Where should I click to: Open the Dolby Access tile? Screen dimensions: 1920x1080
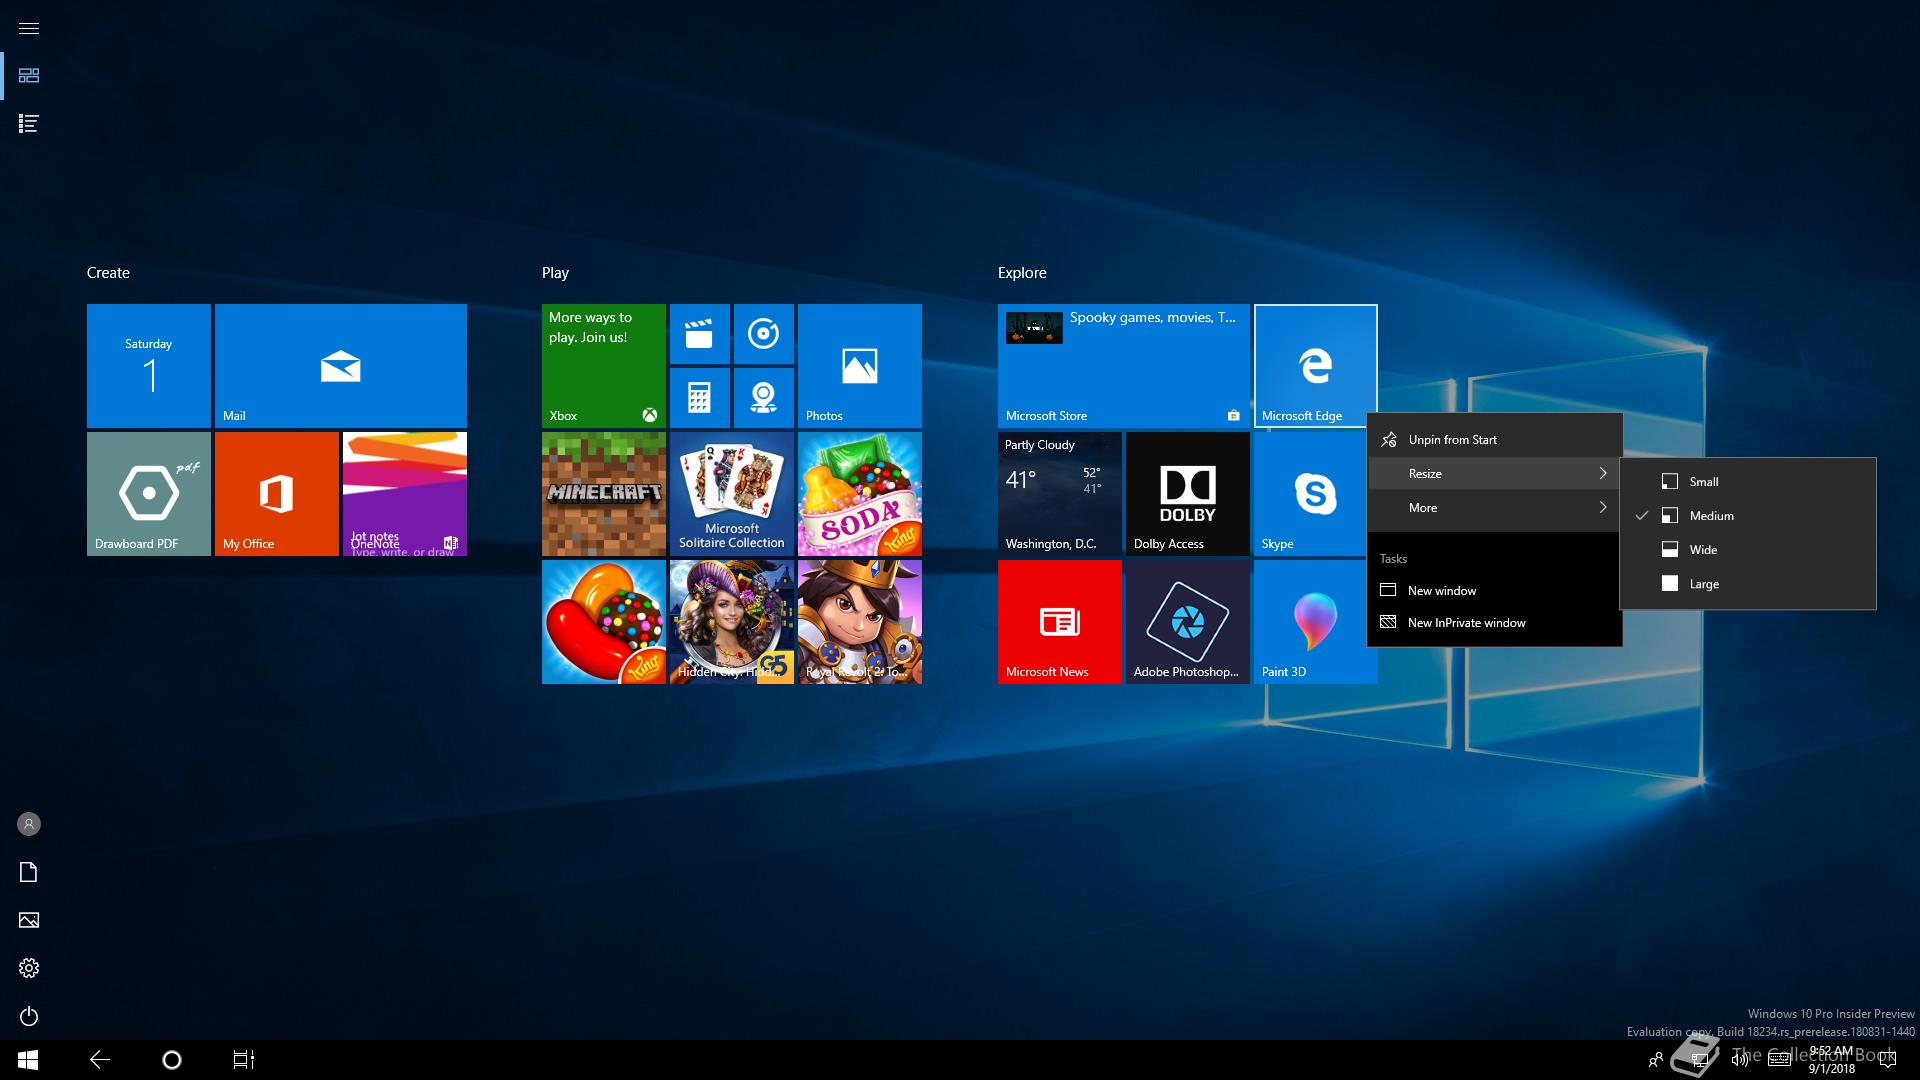click(x=1188, y=494)
